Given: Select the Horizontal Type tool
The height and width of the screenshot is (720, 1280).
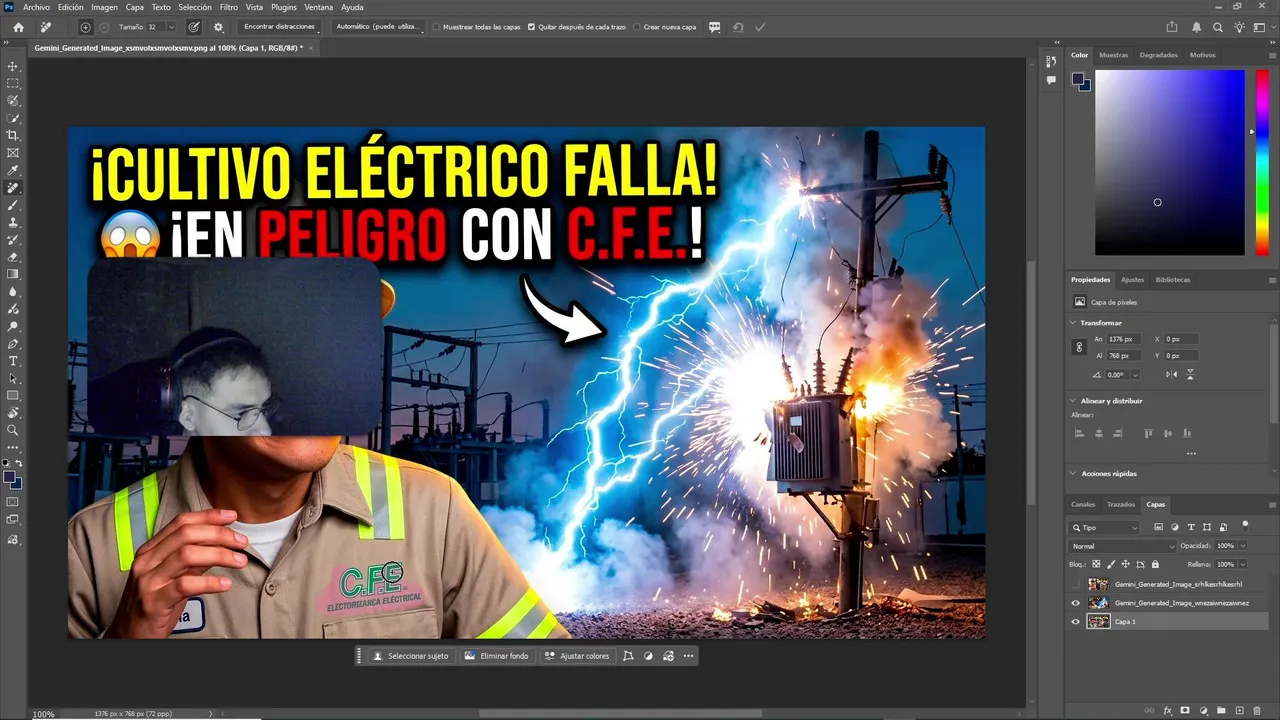Looking at the screenshot, I should tap(13, 360).
